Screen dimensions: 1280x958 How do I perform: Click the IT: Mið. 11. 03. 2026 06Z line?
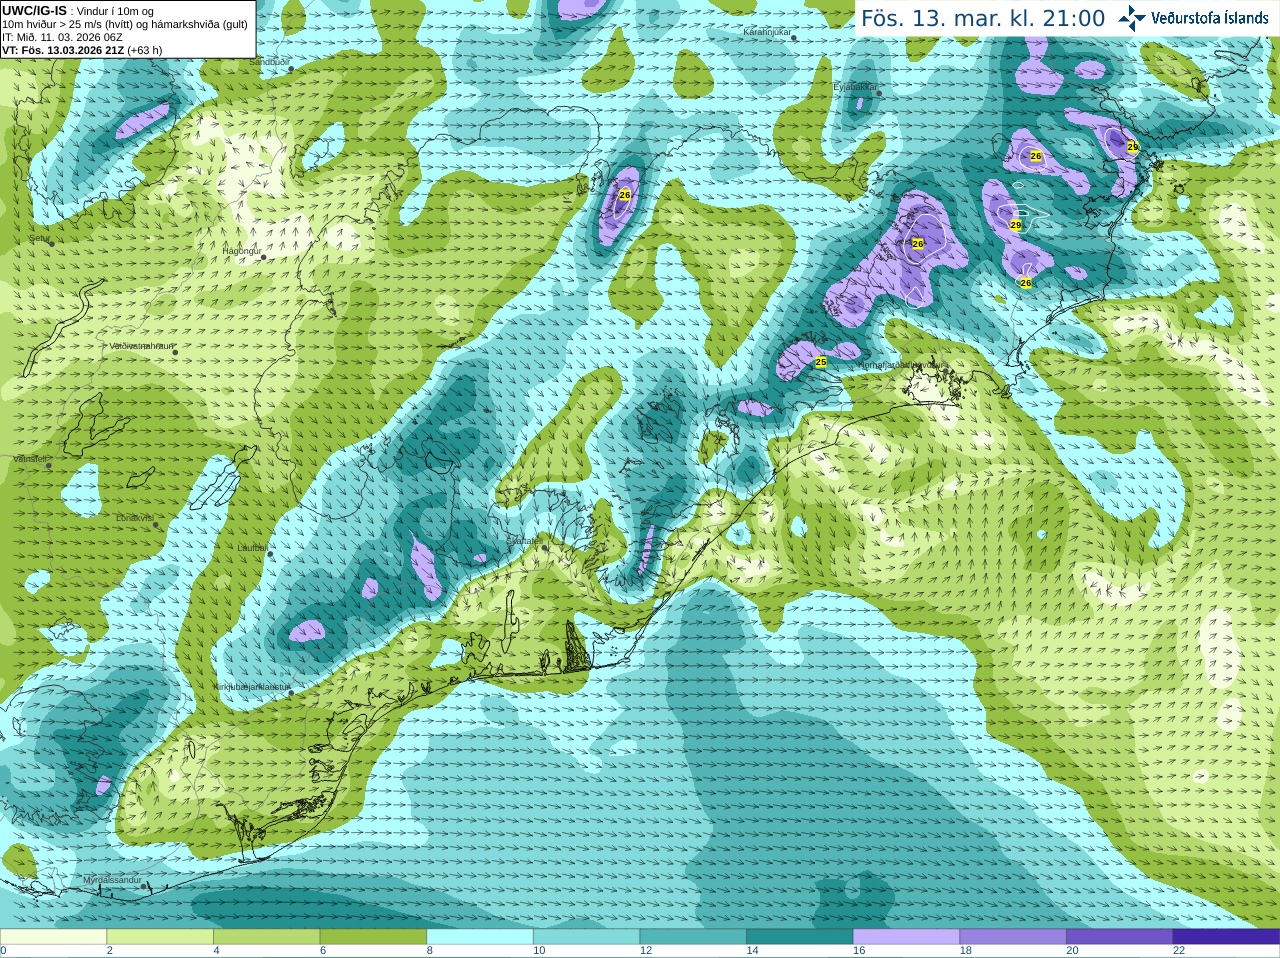pyautogui.click(x=63, y=37)
